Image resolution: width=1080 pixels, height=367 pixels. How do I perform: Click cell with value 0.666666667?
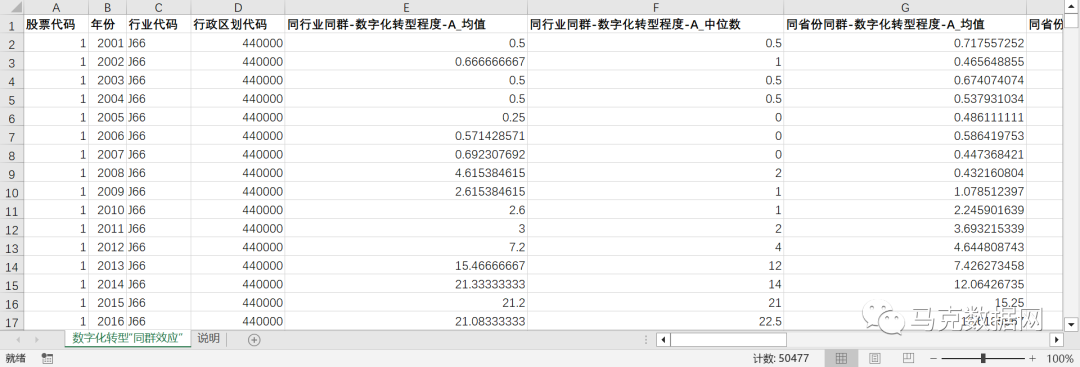pos(406,61)
